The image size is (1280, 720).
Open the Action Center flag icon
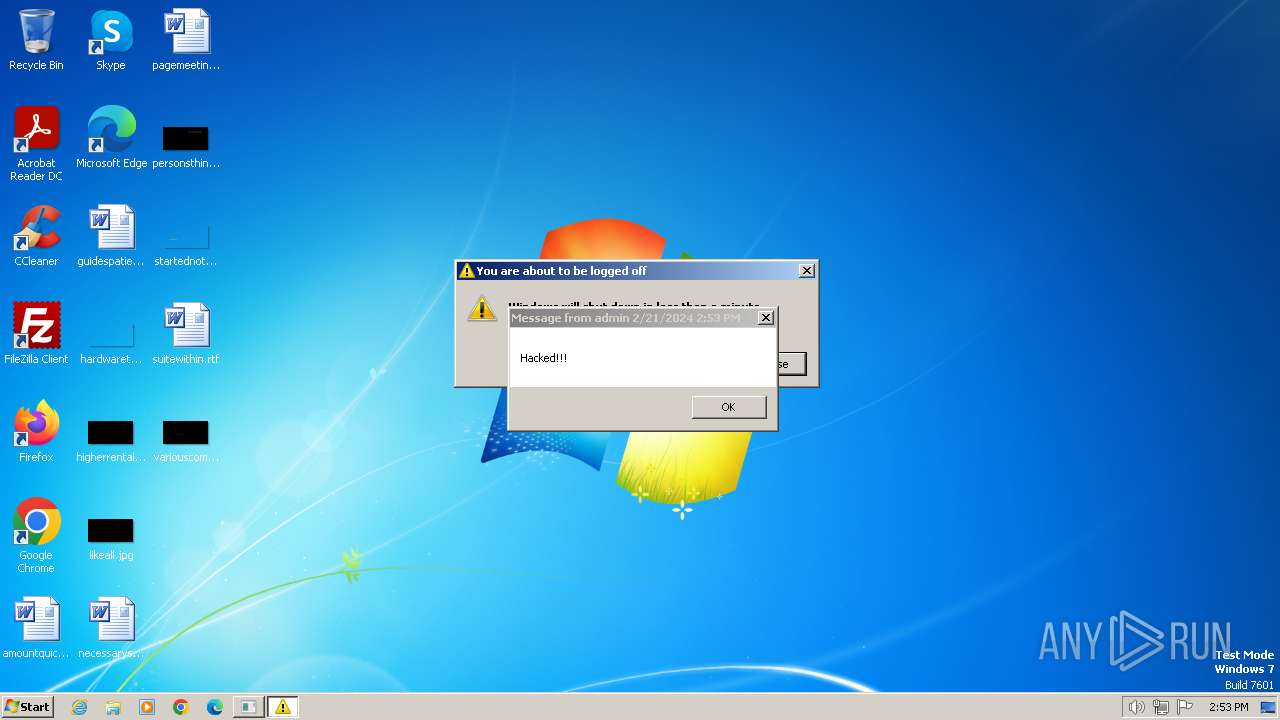[1185, 707]
